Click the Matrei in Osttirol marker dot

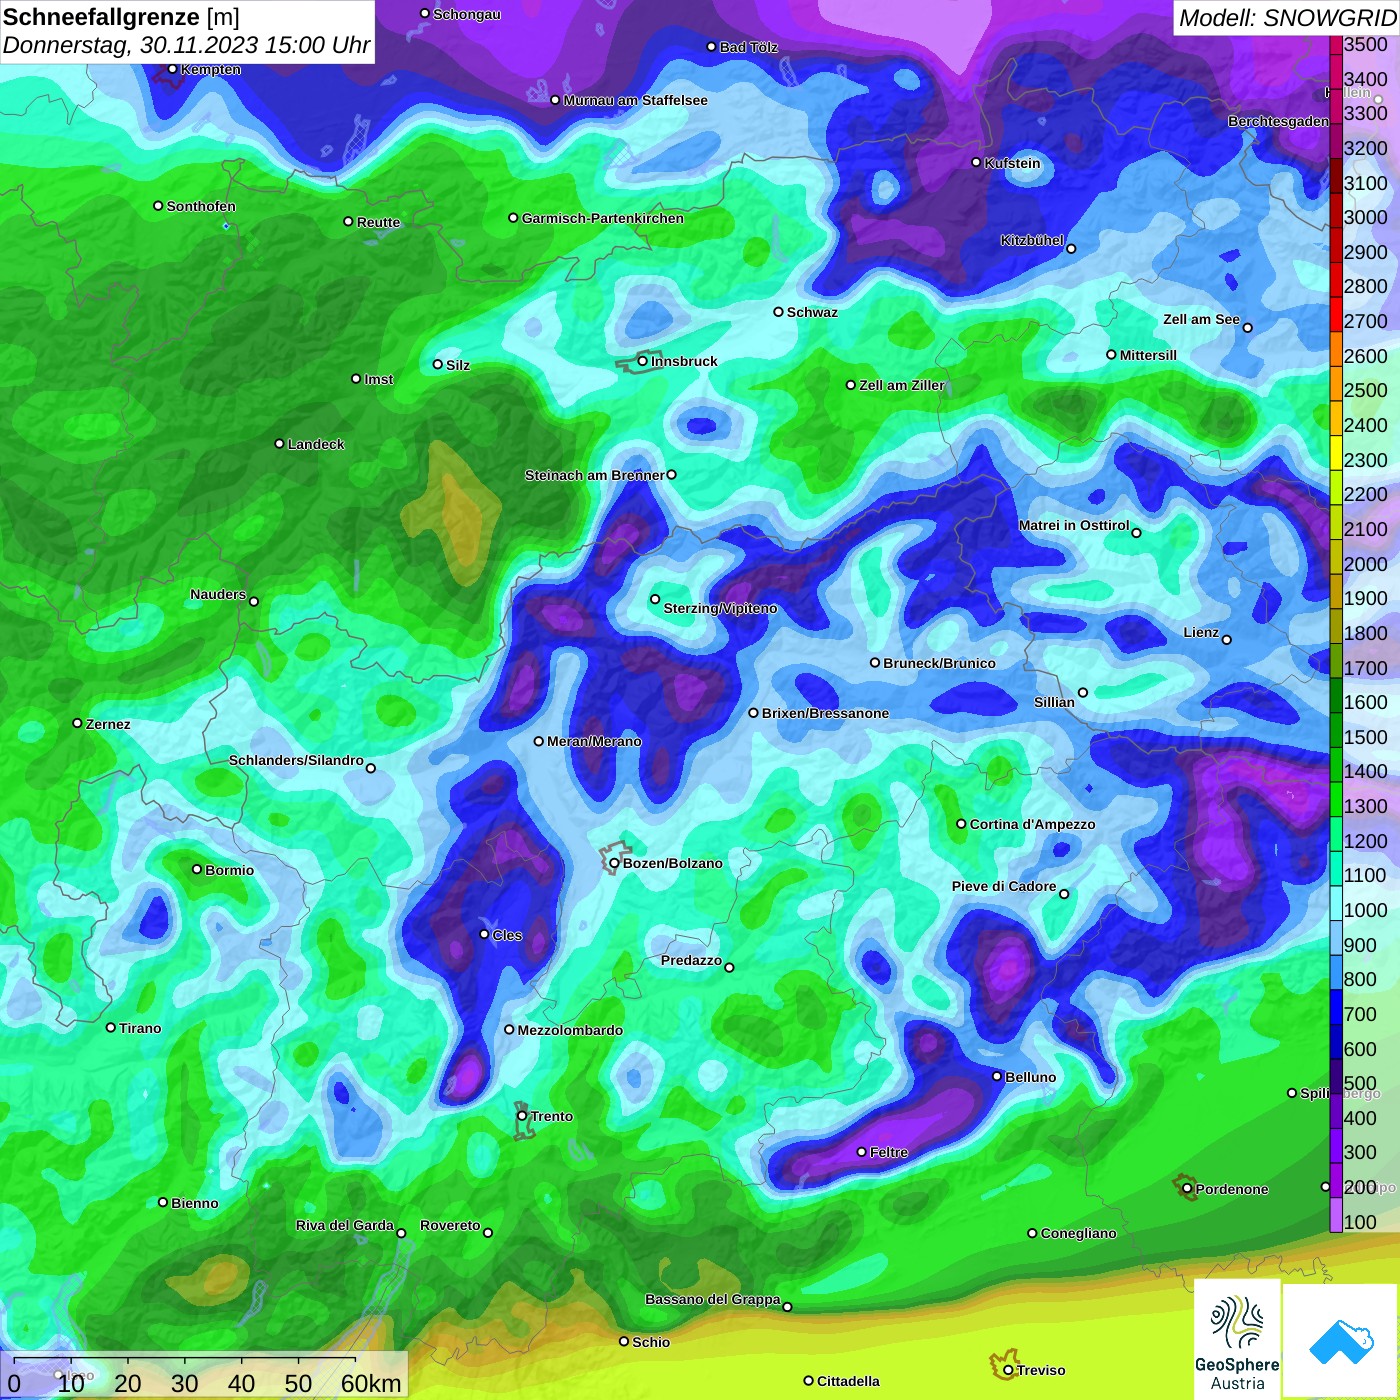(1136, 533)
